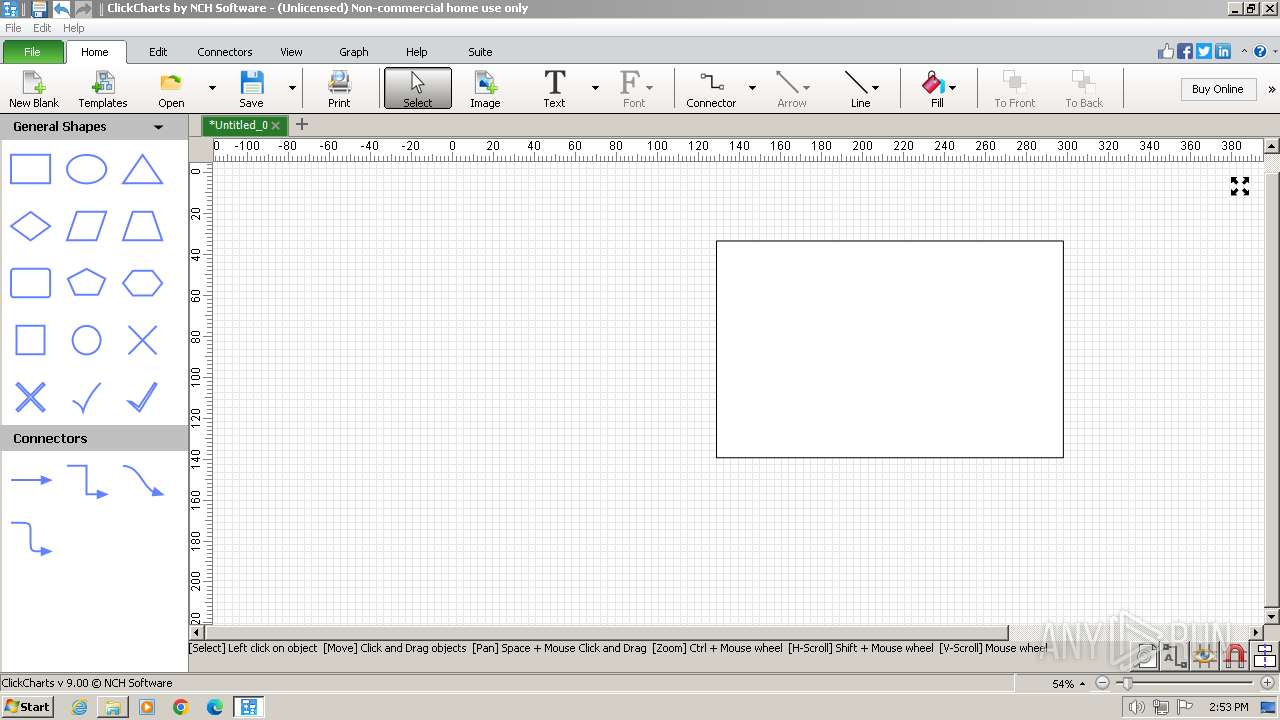Click the fullscreen expand arrows on canvas
Screen dimensions: 1280x720
pos(1240,186)
